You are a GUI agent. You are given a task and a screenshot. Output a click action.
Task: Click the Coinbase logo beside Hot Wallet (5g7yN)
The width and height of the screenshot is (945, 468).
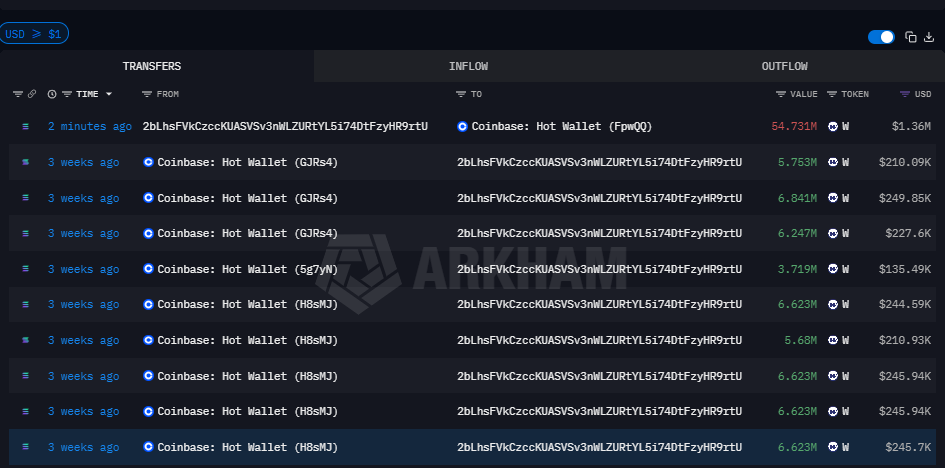tap(149, 269)
